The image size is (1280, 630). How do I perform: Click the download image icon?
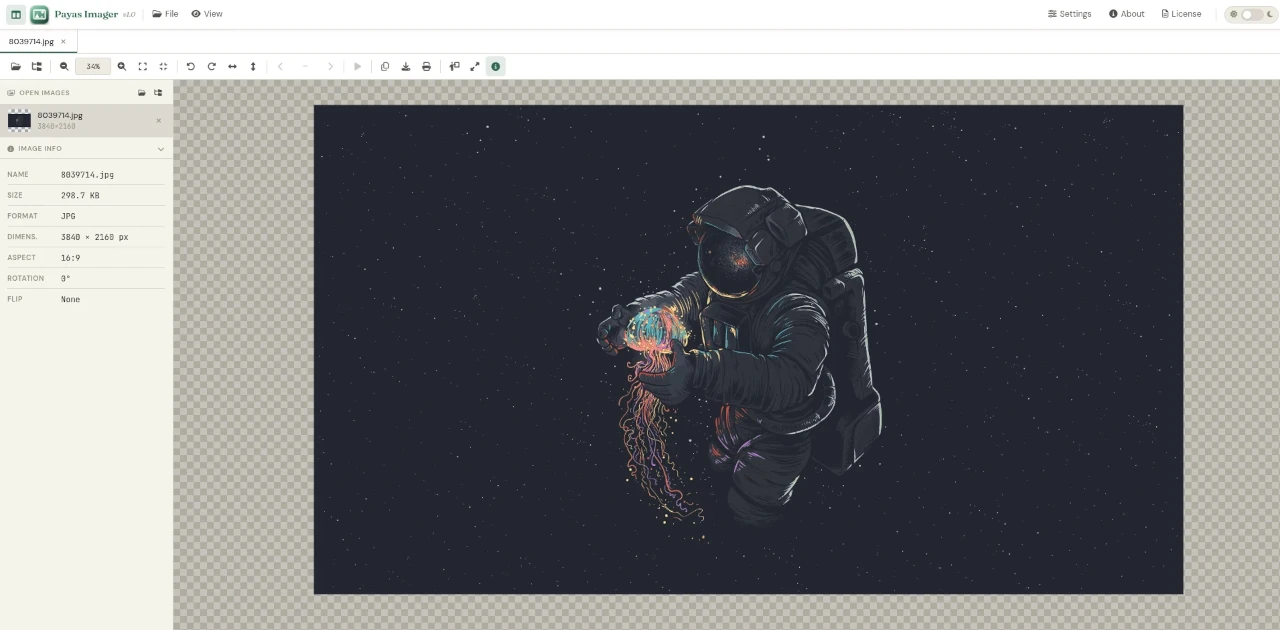405,67
